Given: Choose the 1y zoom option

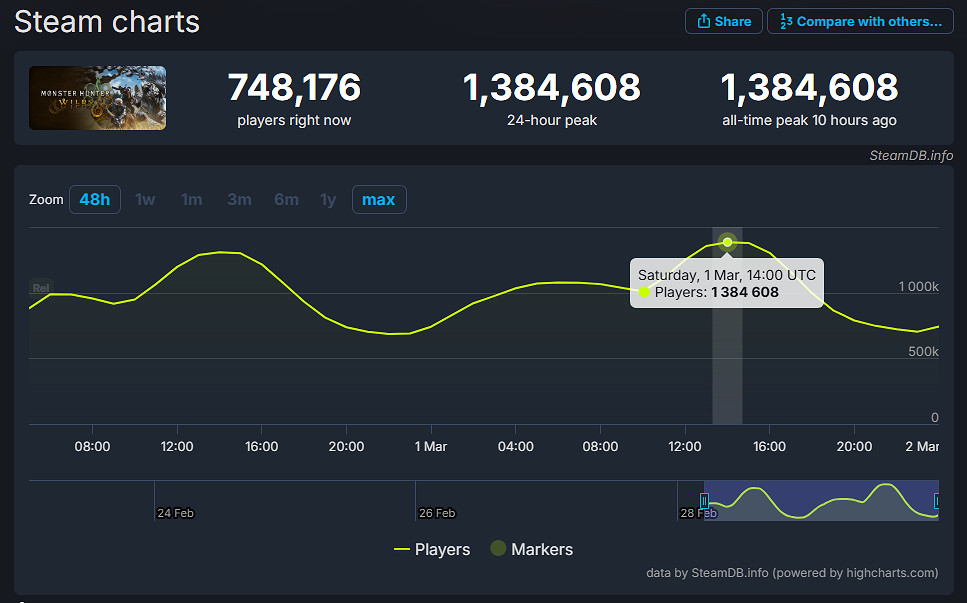Looking at the screenshot, I should tap(328, 199).
